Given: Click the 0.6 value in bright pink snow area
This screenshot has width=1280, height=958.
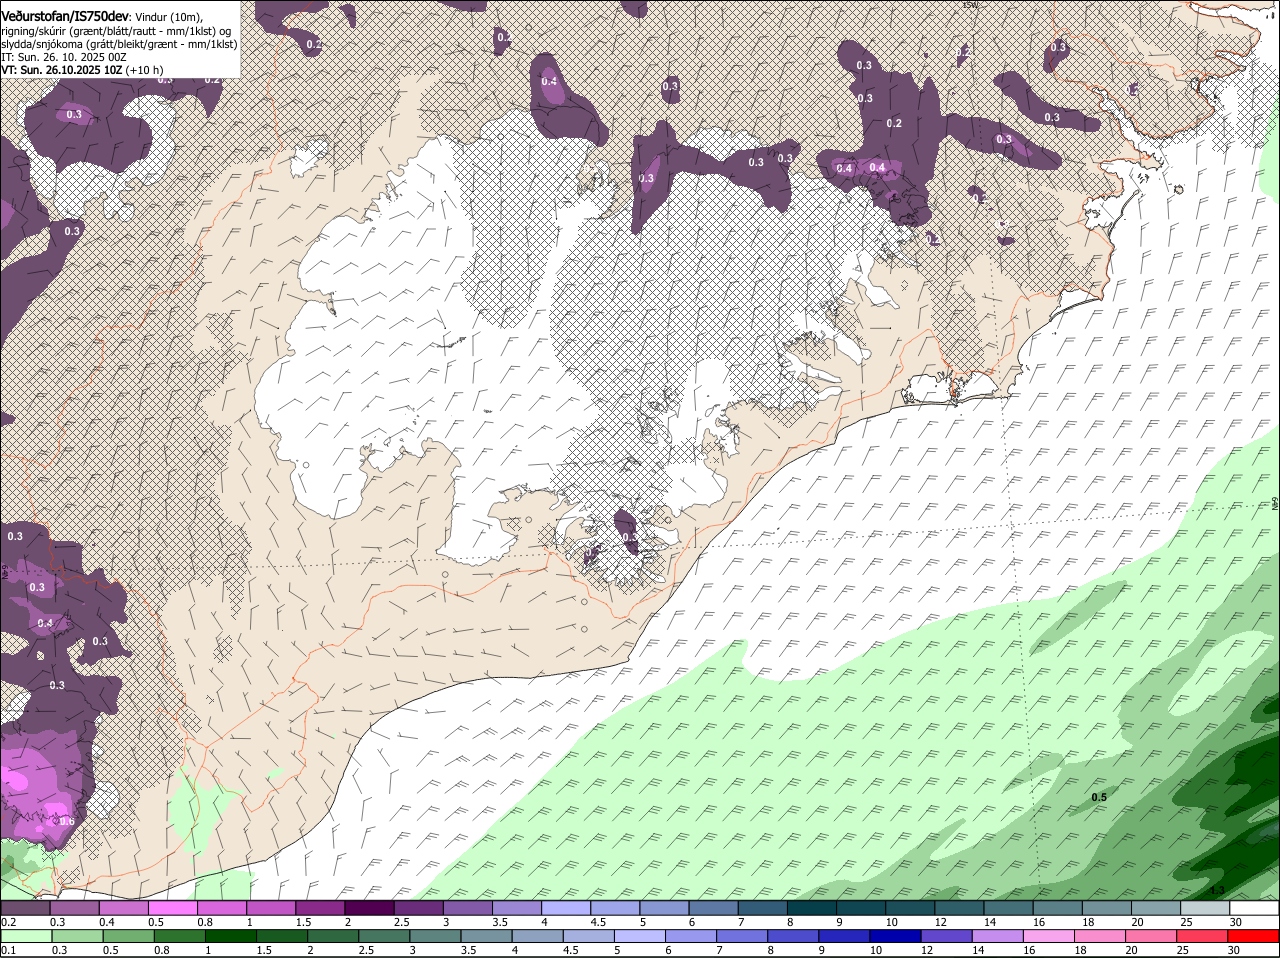Looking at the screenshot, I should pos(67,821).
